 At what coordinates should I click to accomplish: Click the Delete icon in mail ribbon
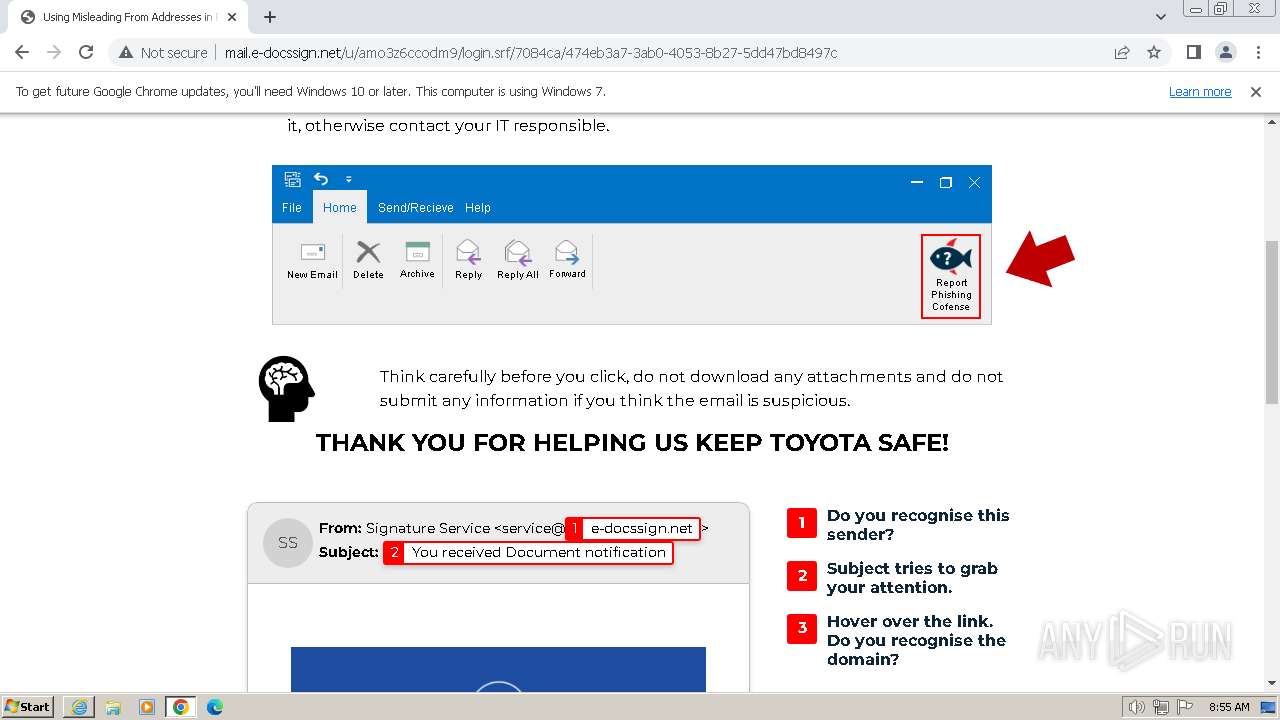[x=368, y=260]
